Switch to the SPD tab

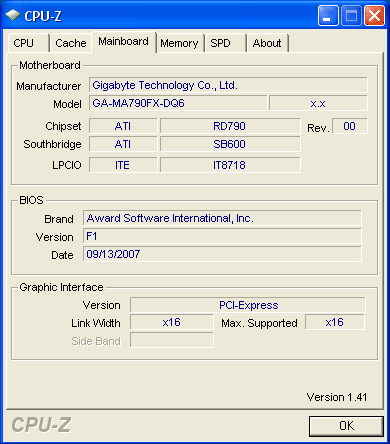225,43
